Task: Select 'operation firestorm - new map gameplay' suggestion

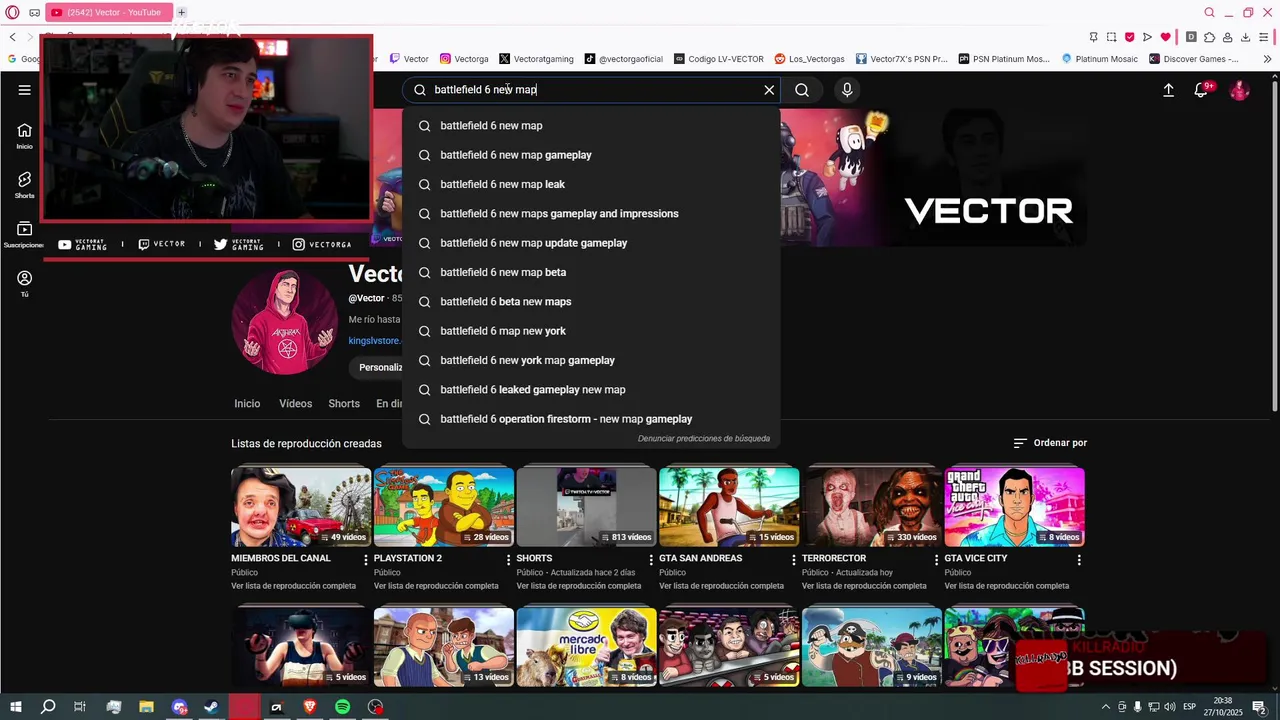Action: [x=591, y=419]
